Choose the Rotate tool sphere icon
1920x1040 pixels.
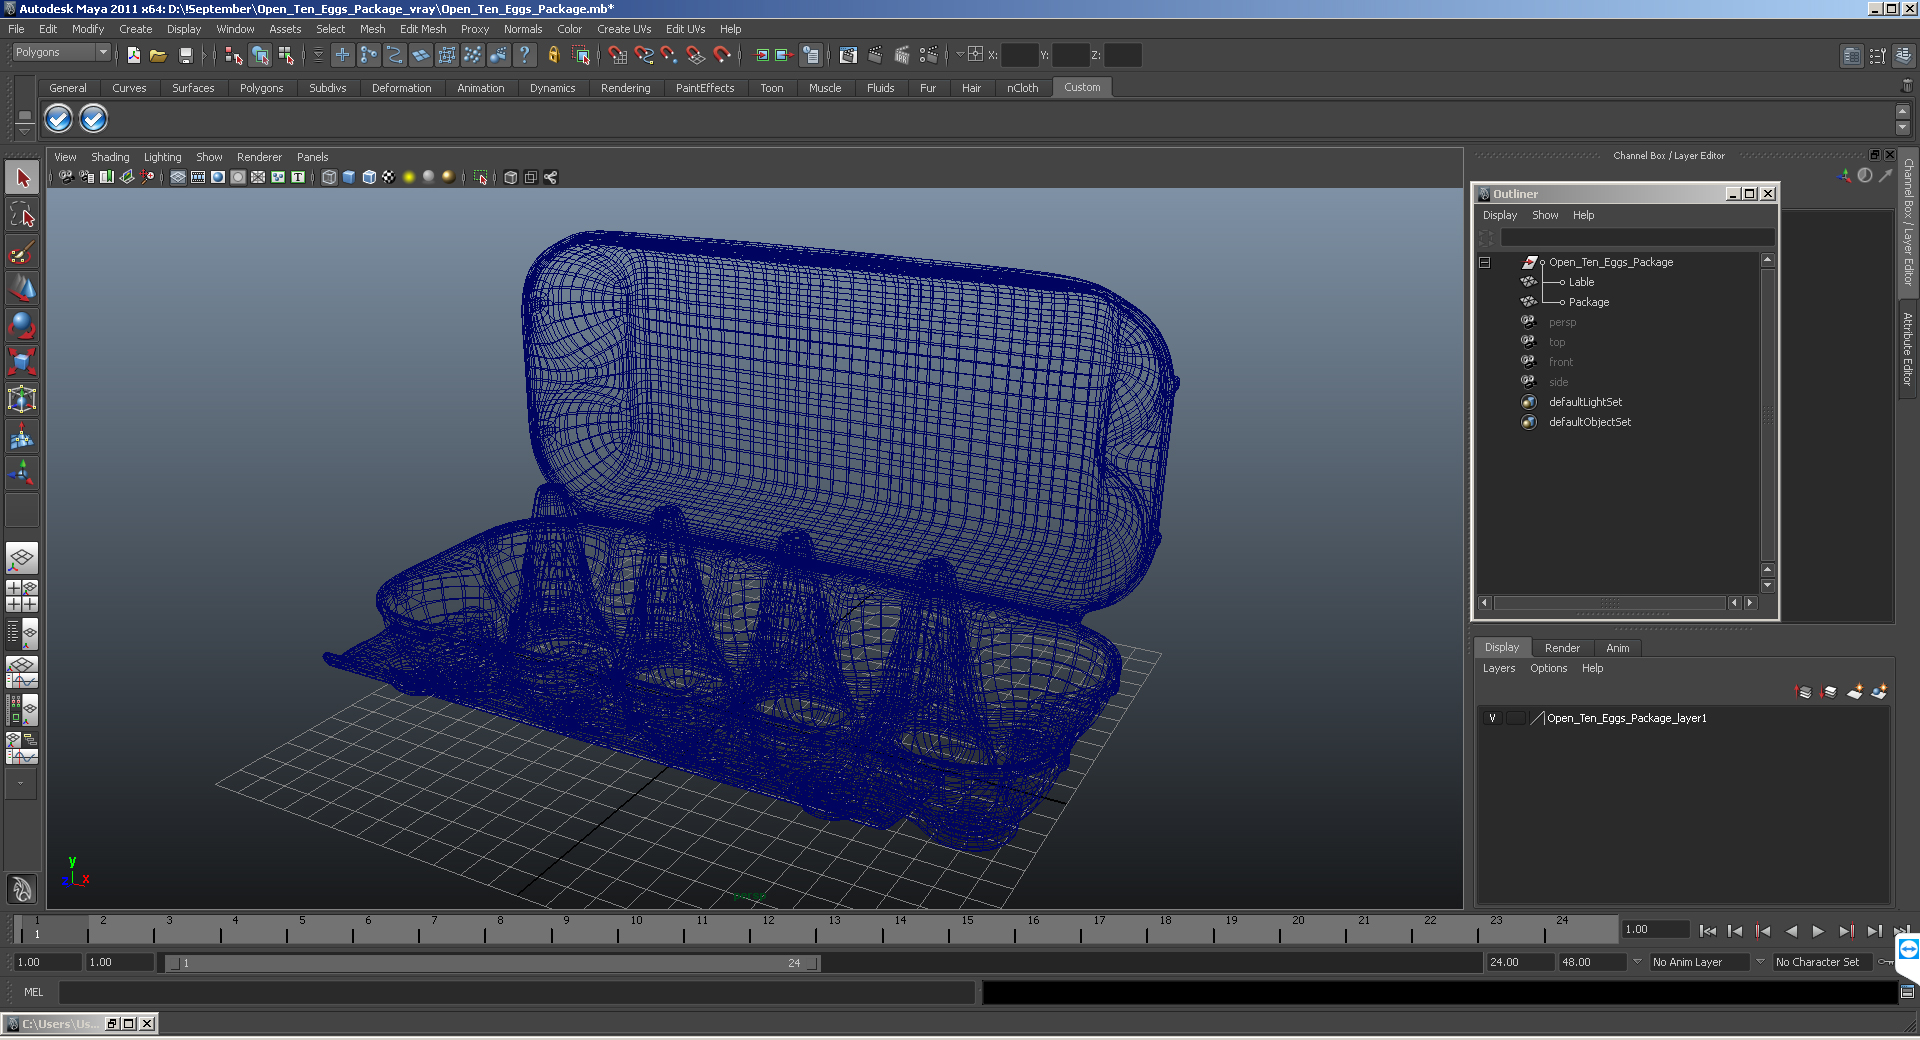[22, 324]
